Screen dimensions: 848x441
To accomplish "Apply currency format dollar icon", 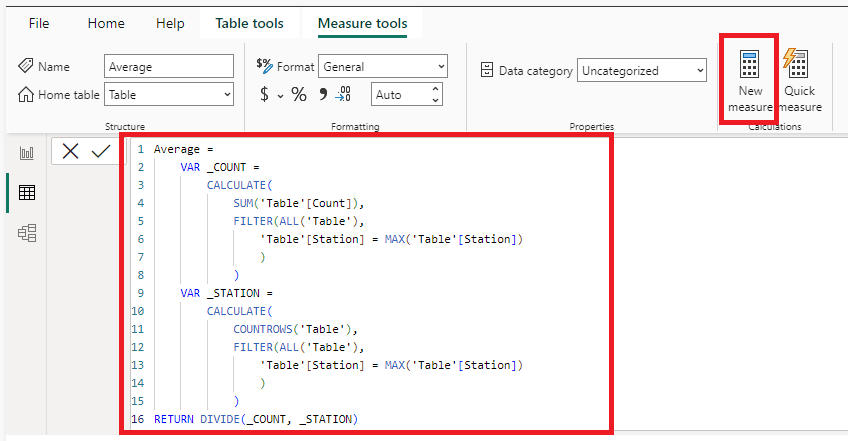I will [x=264, y=95].
